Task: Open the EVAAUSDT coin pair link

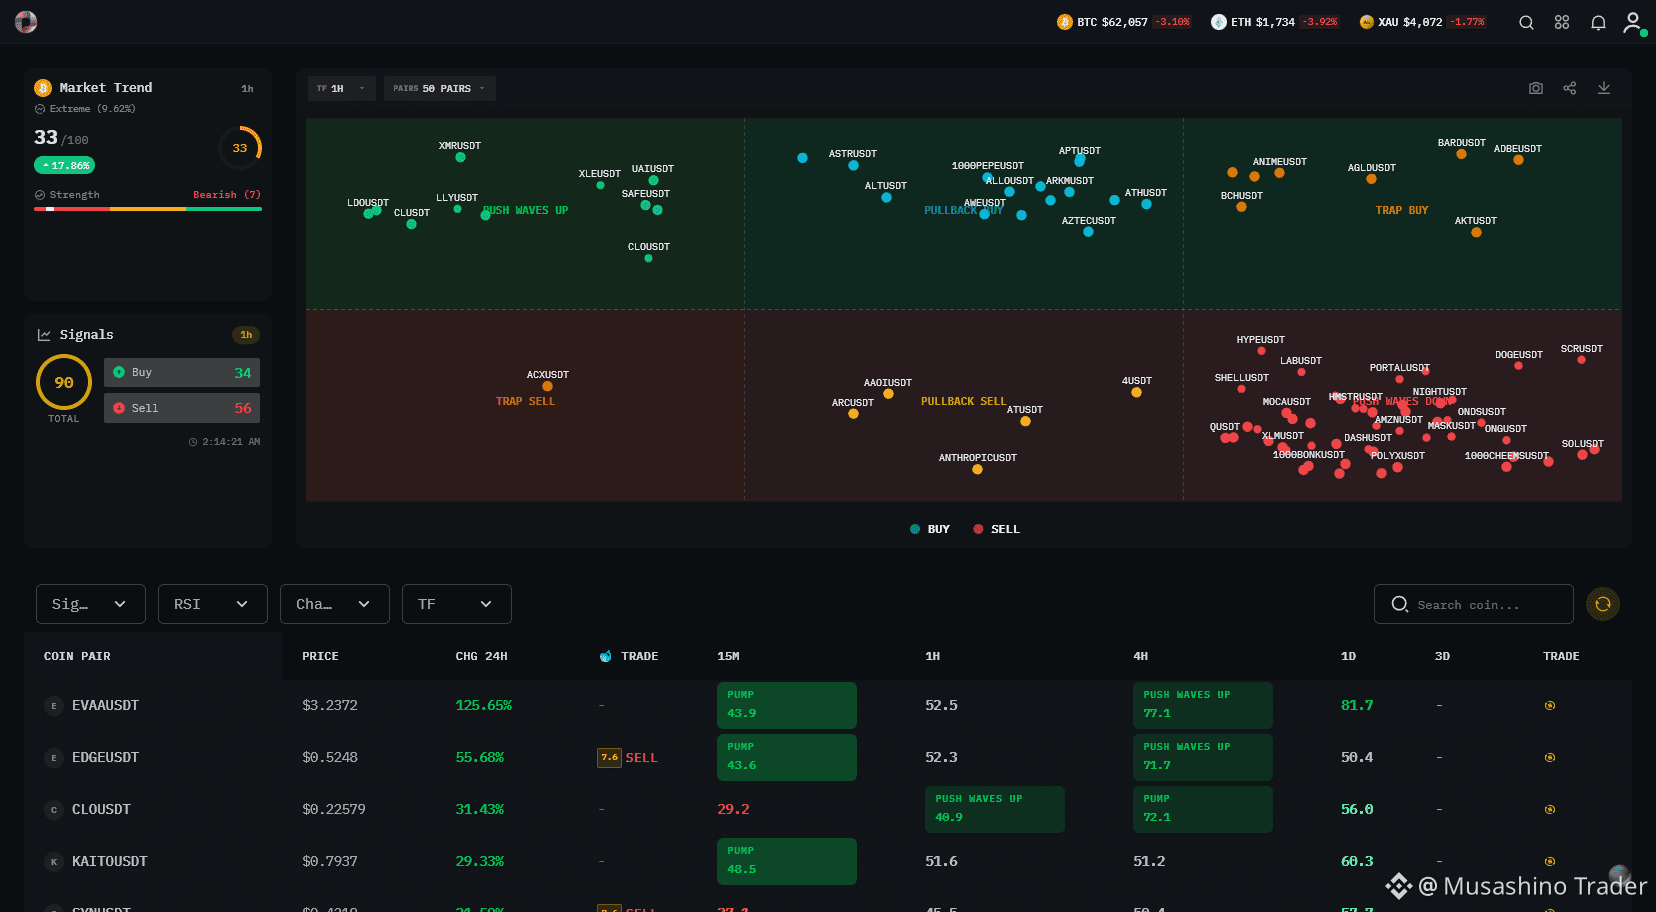Action: [x=105, y=705]
